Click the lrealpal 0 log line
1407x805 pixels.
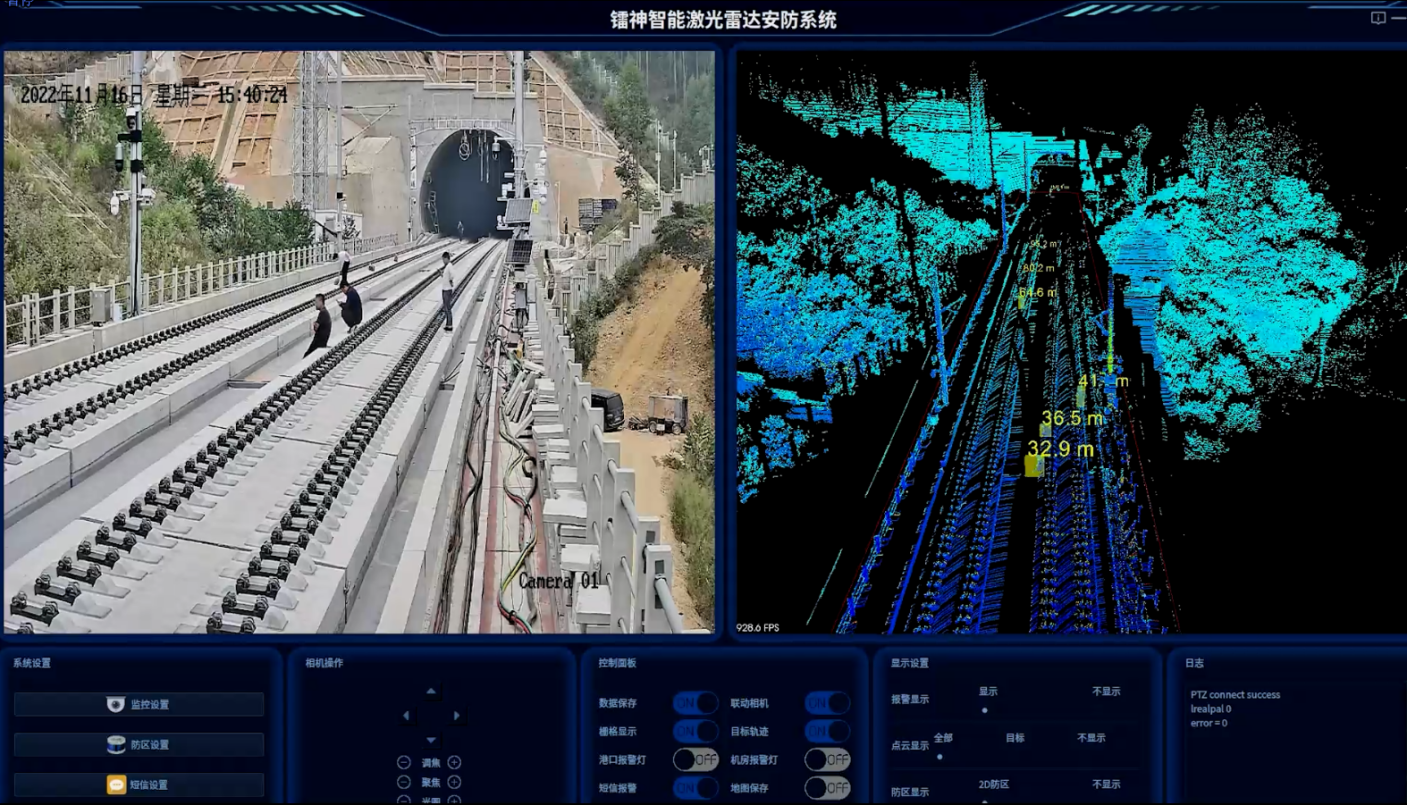(x=1210, y=708)
